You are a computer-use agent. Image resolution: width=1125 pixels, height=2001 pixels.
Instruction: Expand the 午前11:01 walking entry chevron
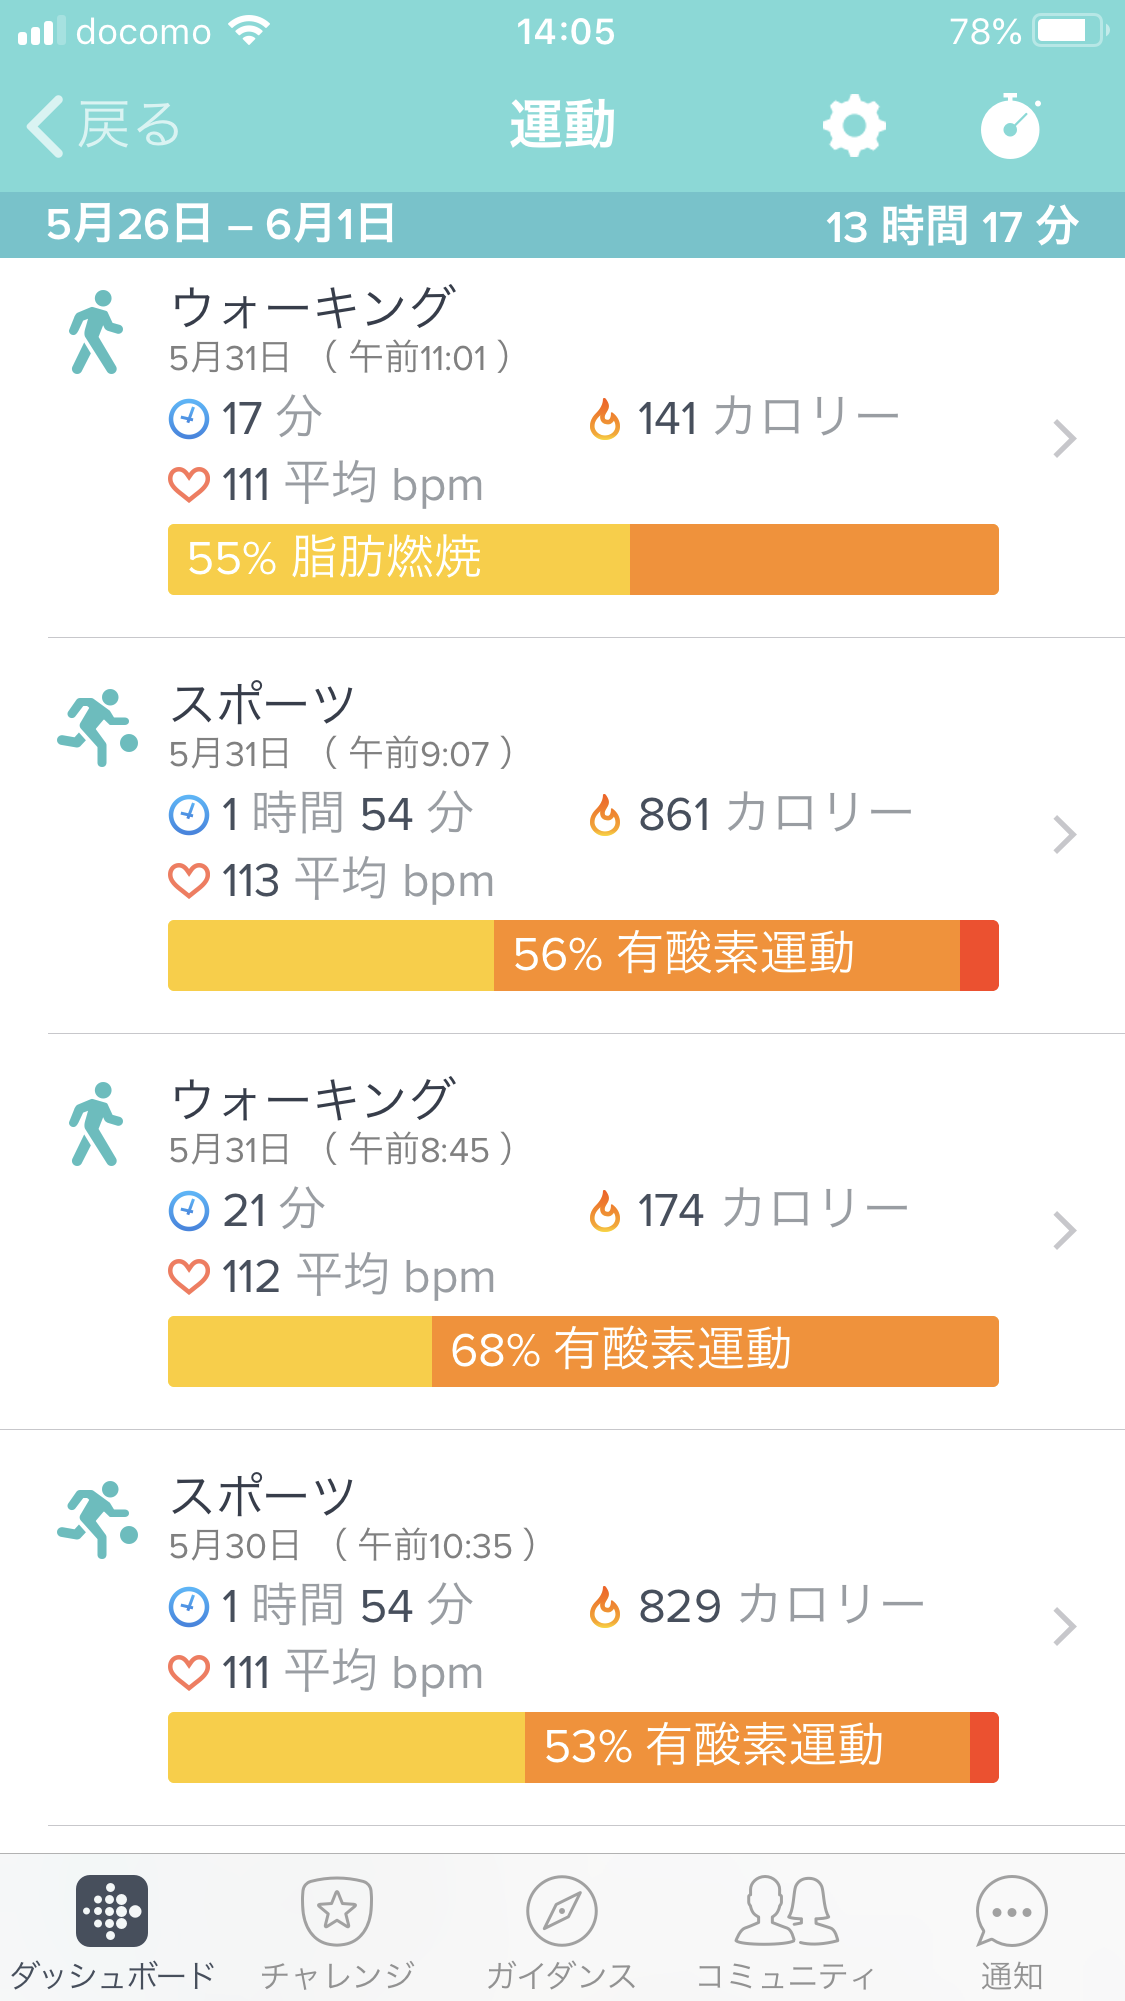[1064, 439]
